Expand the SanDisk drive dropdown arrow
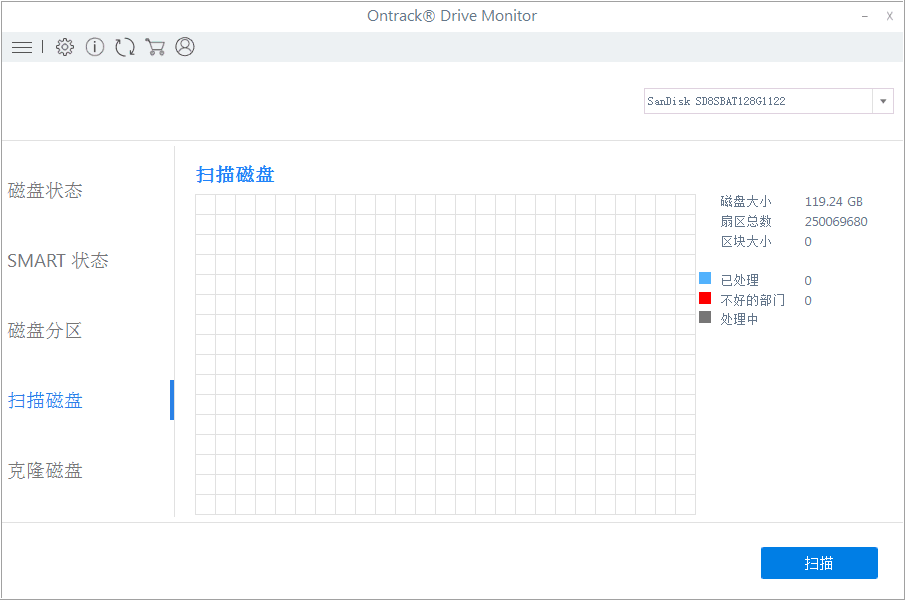The height and width of the screenshot is (600, 905). point(882,102)
